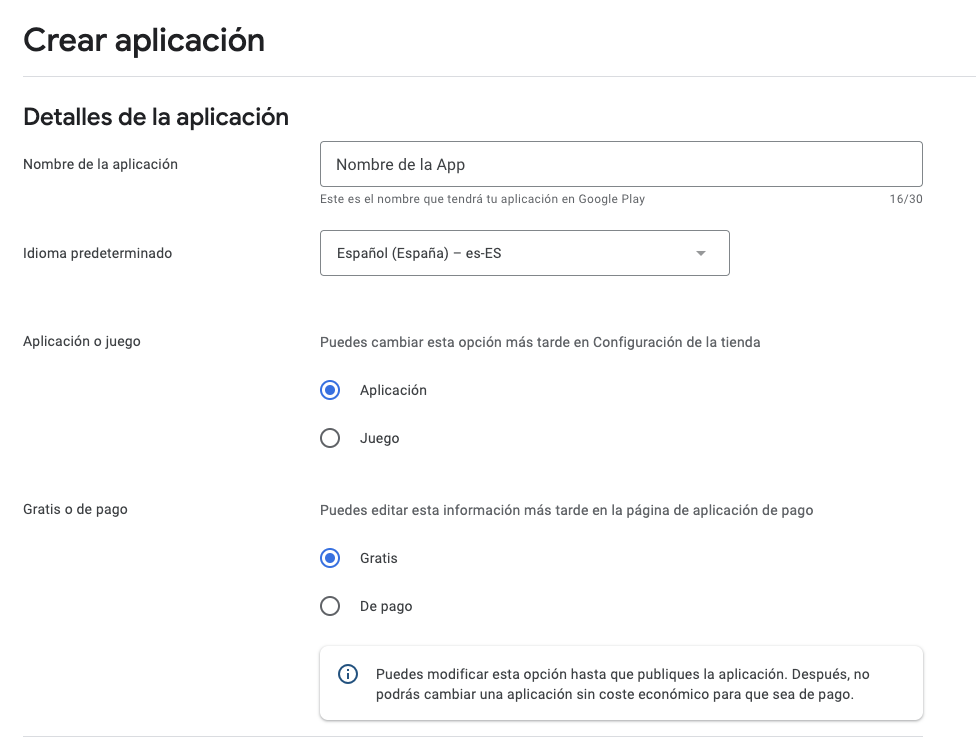Select the De pago radio button circle
Image resolution: width=976 pixels, height=738 pixels.
(x=330, y=606)
